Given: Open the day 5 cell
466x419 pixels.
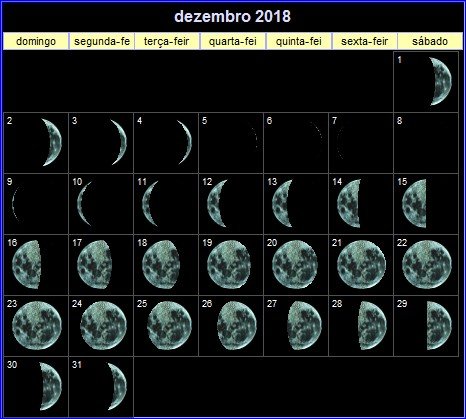Looking at the screenshot, I should [231, 143].
